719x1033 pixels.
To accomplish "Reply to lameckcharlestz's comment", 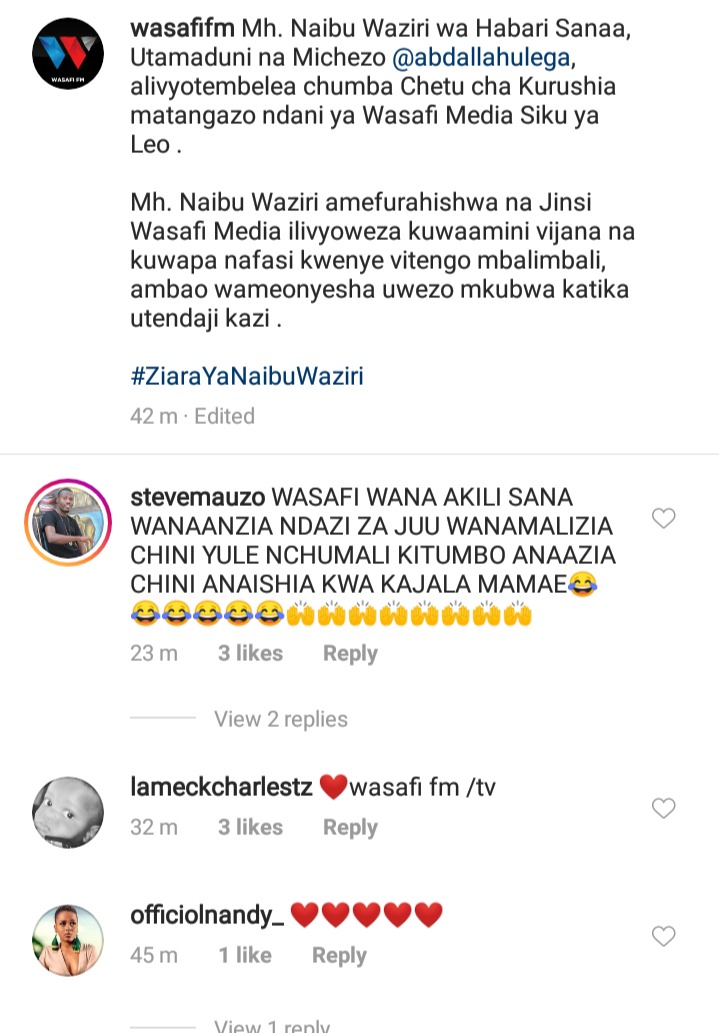I will [350, 827].
